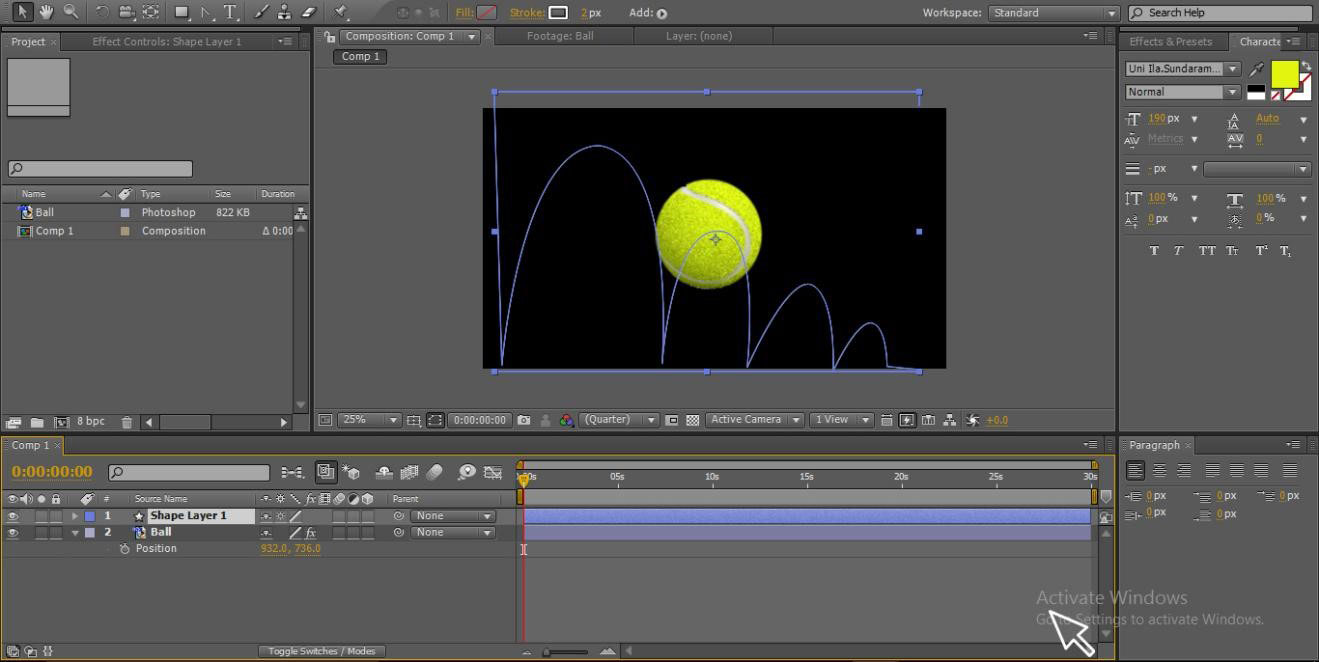The image size is (1319, 662).
Task: Choose the Horizontal Type tool
Action: 231,12
